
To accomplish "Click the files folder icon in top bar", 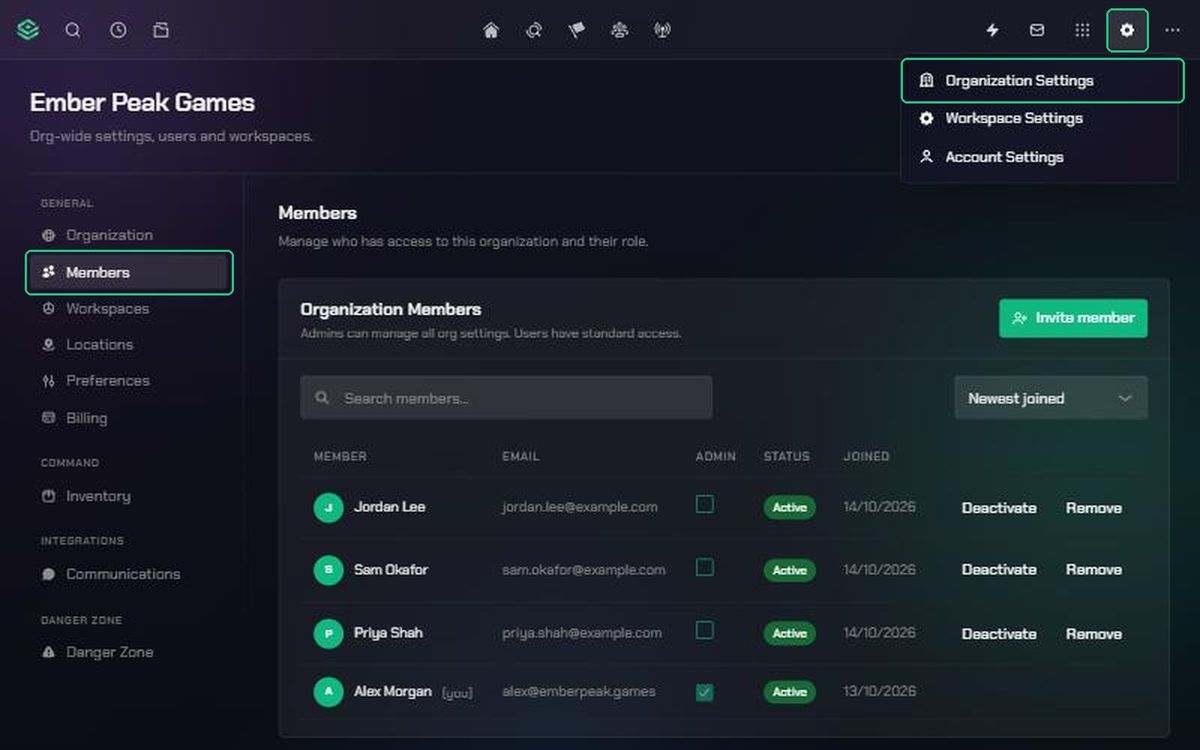I will (x=161, y=30).
